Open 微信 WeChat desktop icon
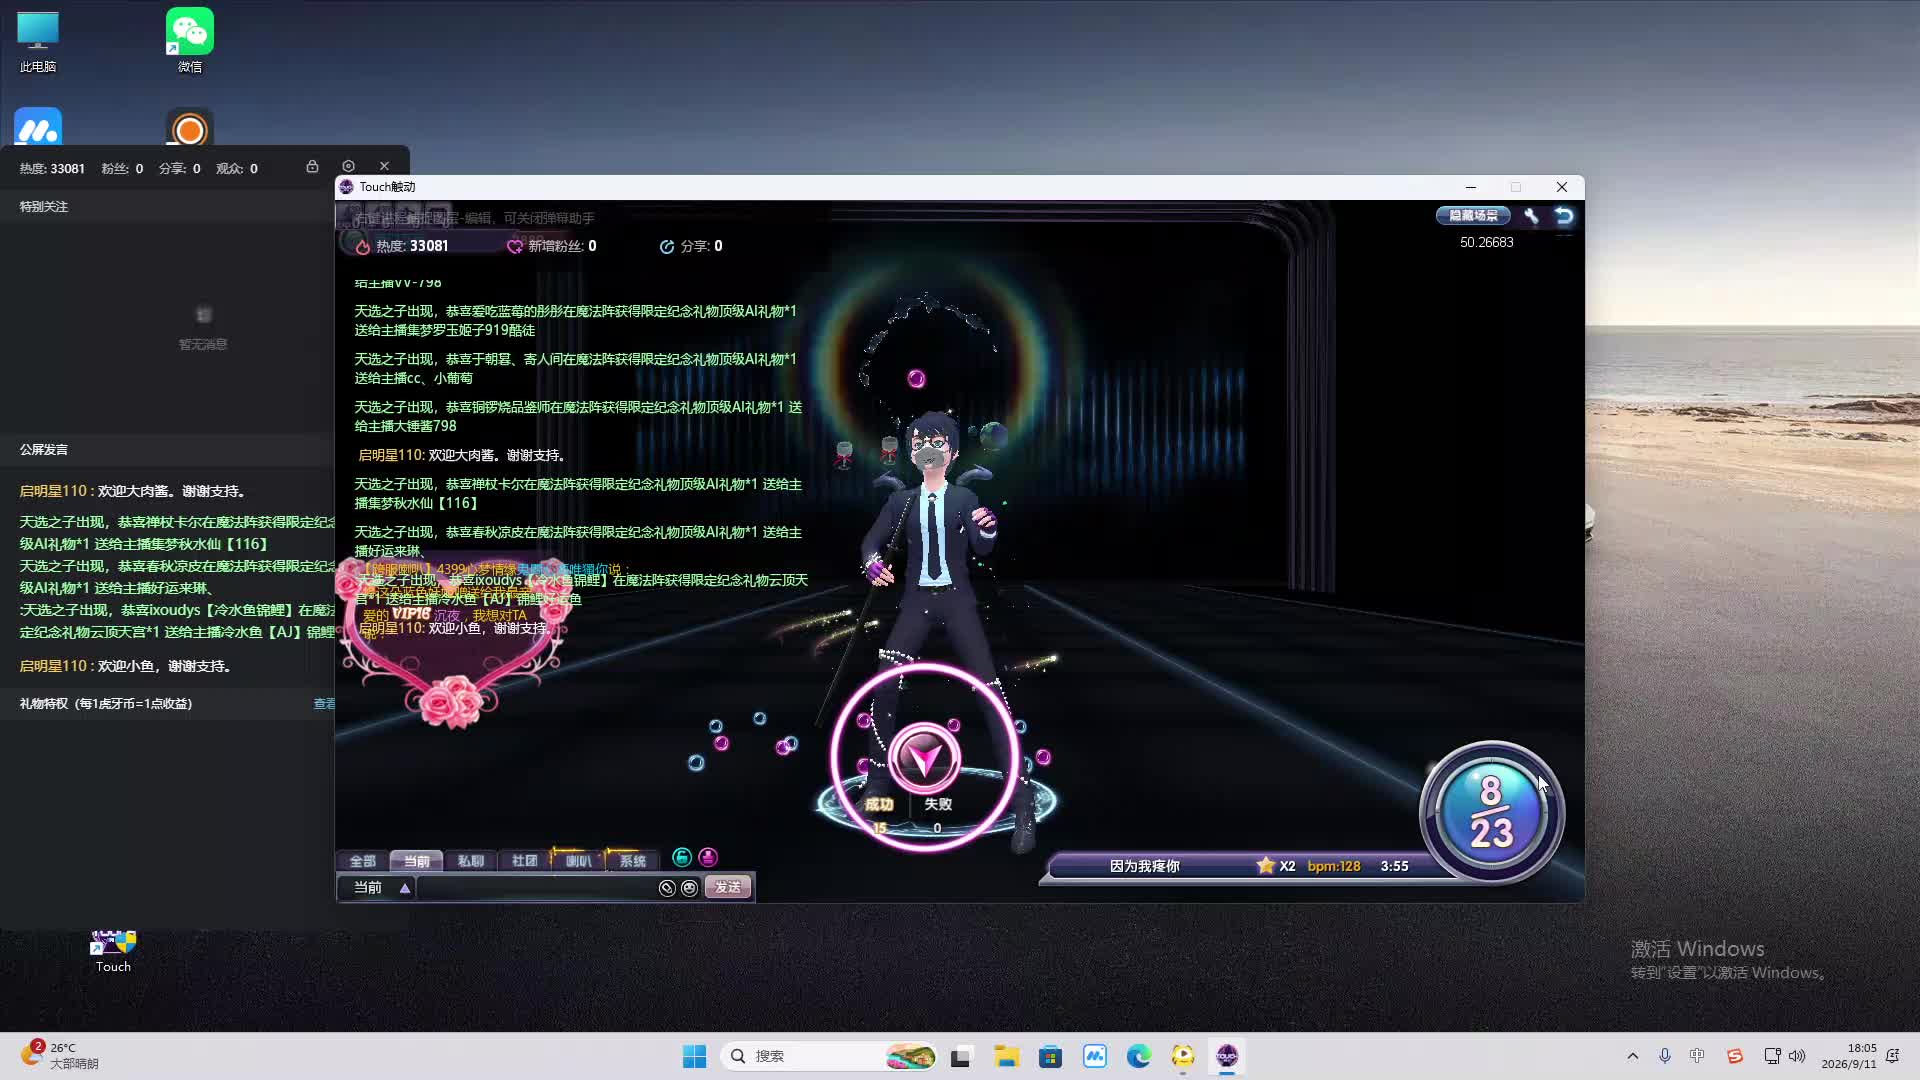 [x=190, y=42]
